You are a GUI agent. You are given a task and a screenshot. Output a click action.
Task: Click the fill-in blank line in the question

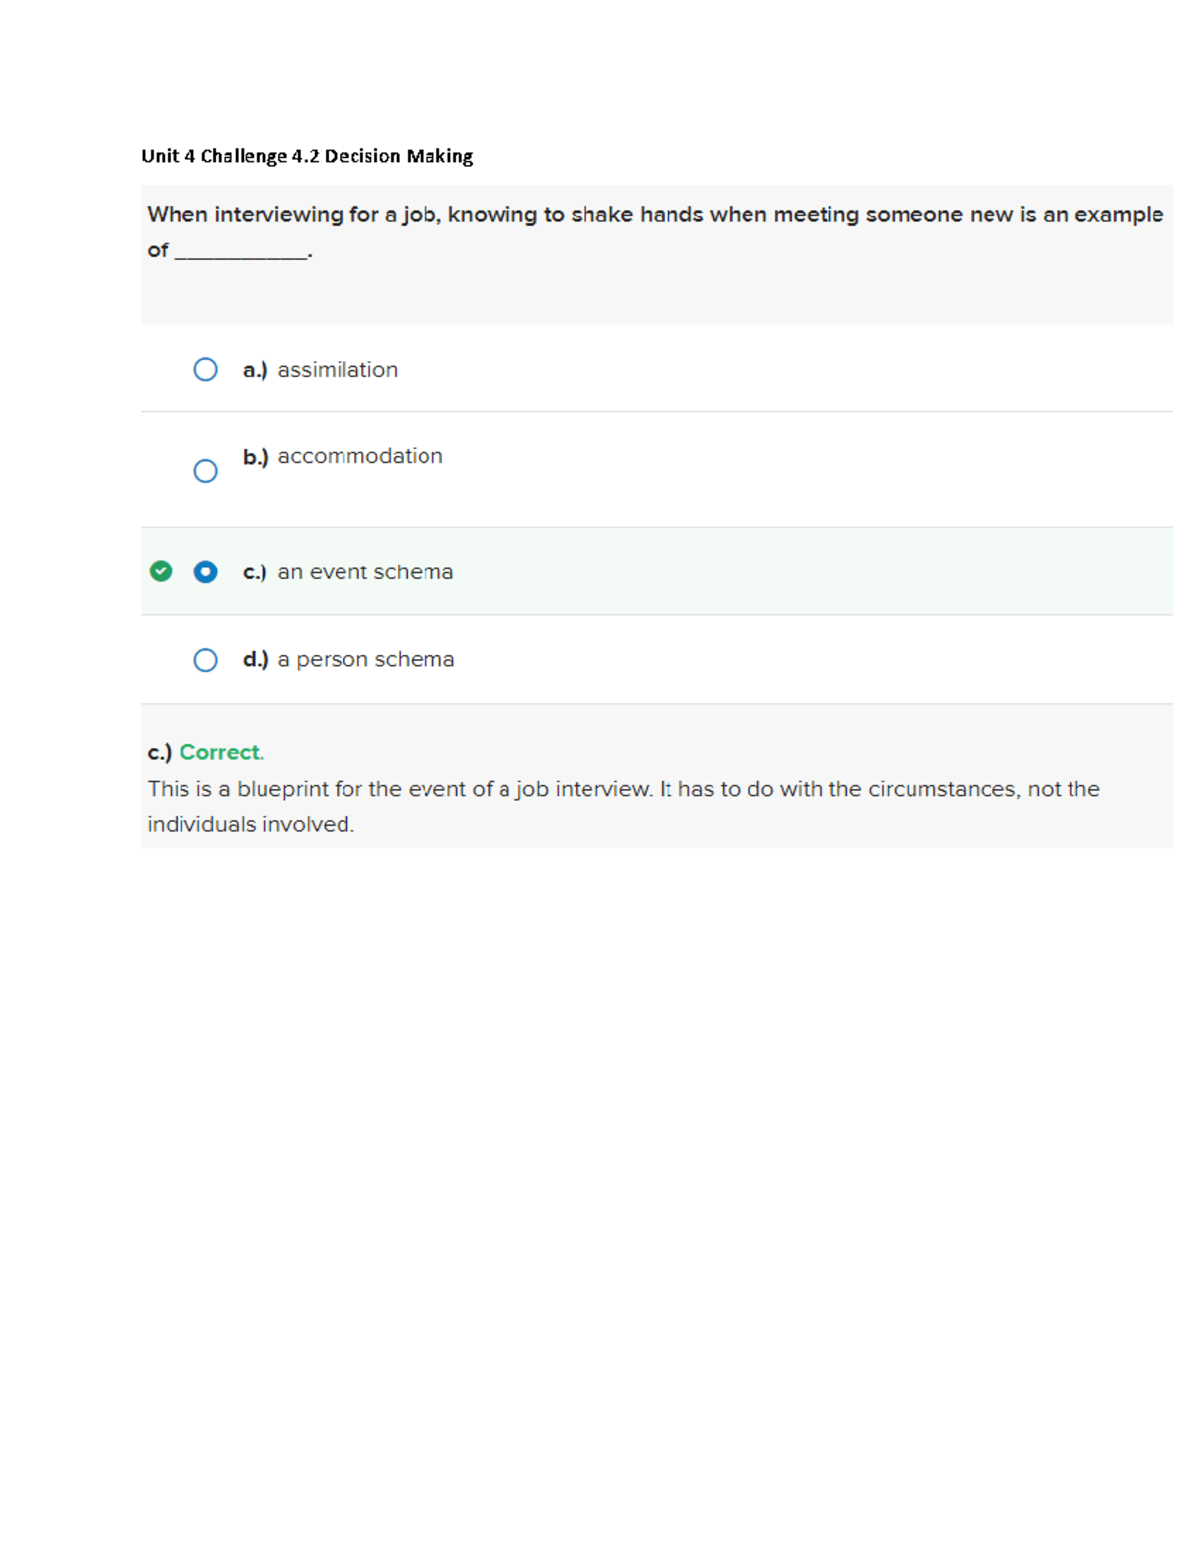tap(242, 254)
